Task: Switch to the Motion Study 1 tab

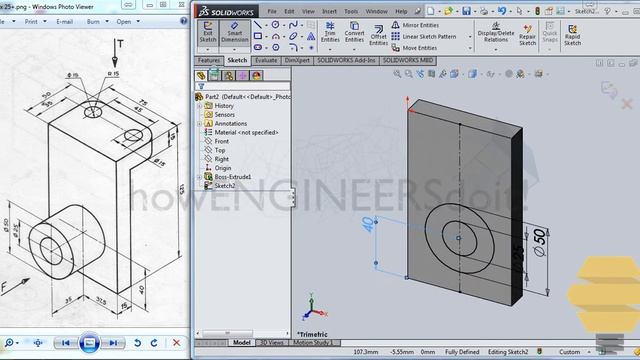Action: point(313,343)
